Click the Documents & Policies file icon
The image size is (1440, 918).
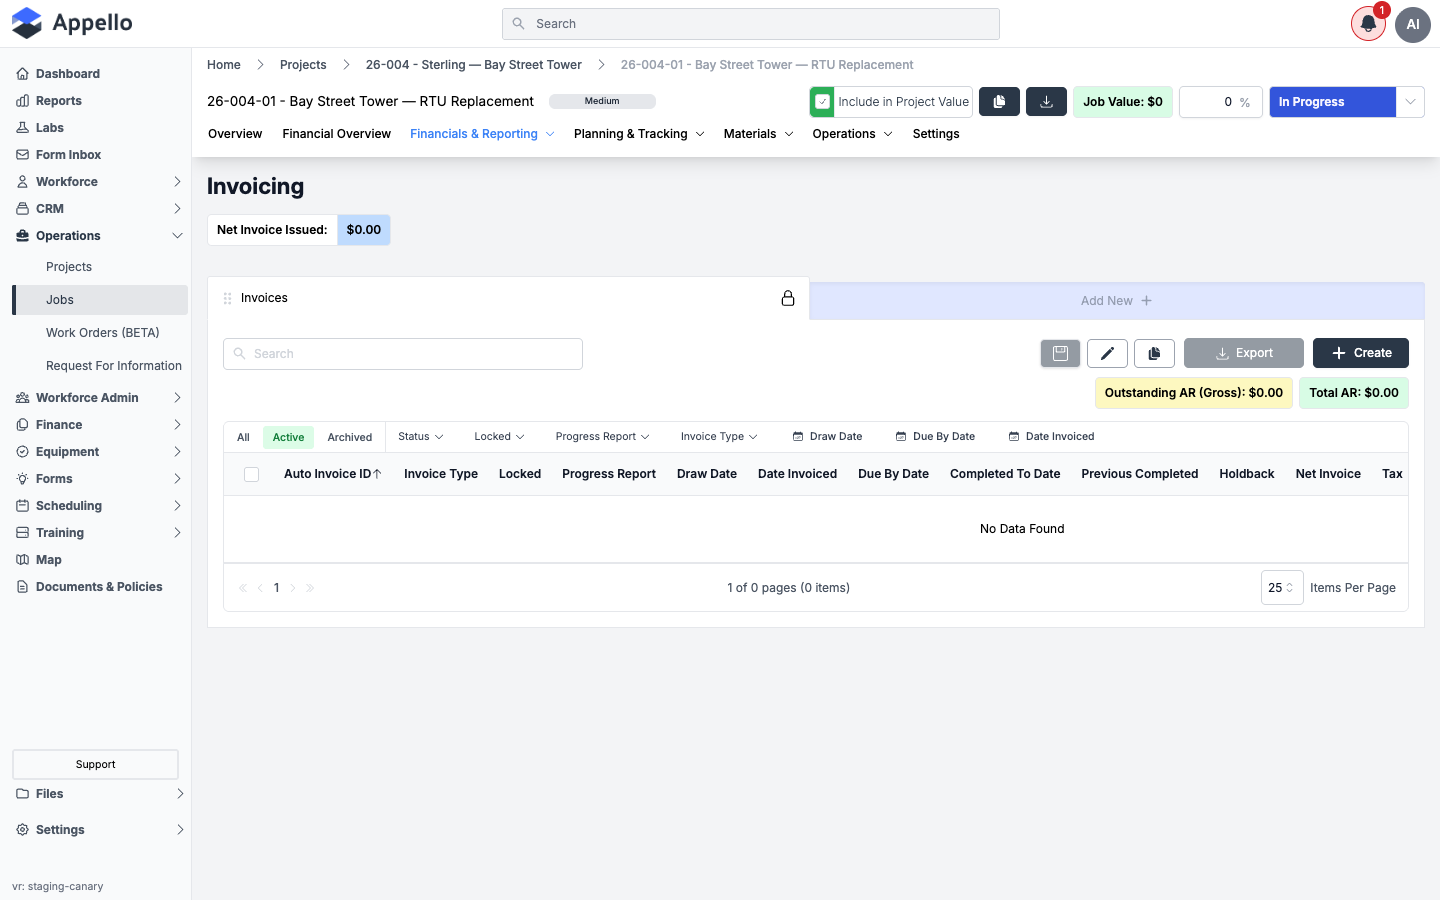22,587
